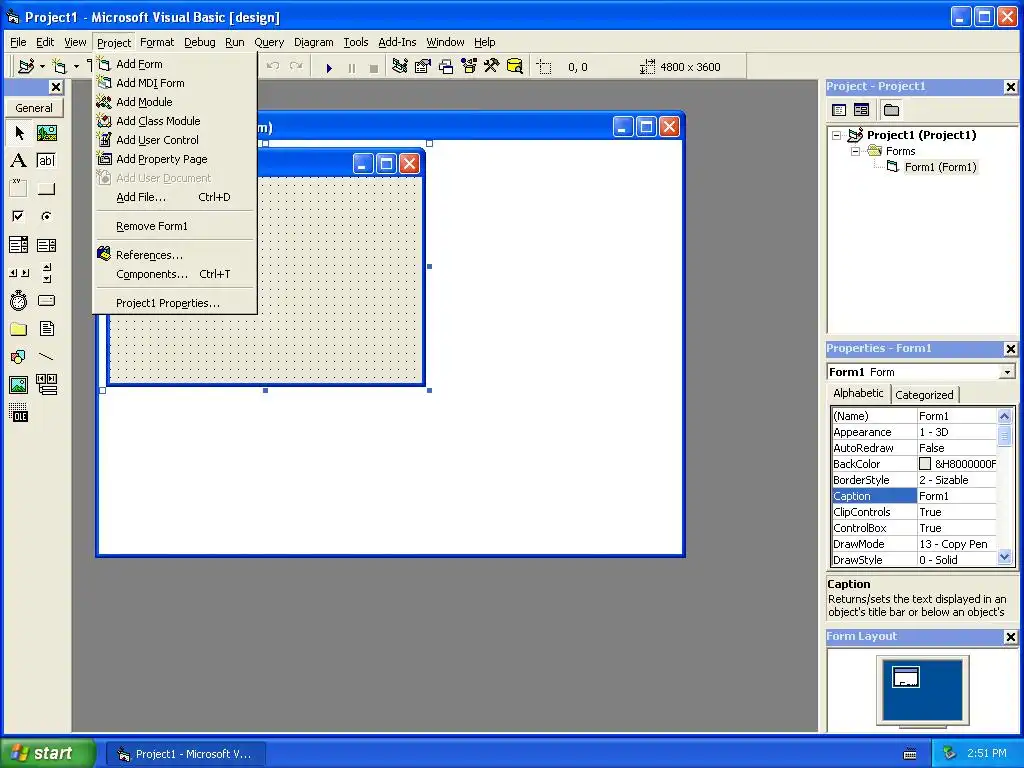Choose Add Property Page menu entry
This screenshot has width=1024, height=768.
click(x=175, y=159)
